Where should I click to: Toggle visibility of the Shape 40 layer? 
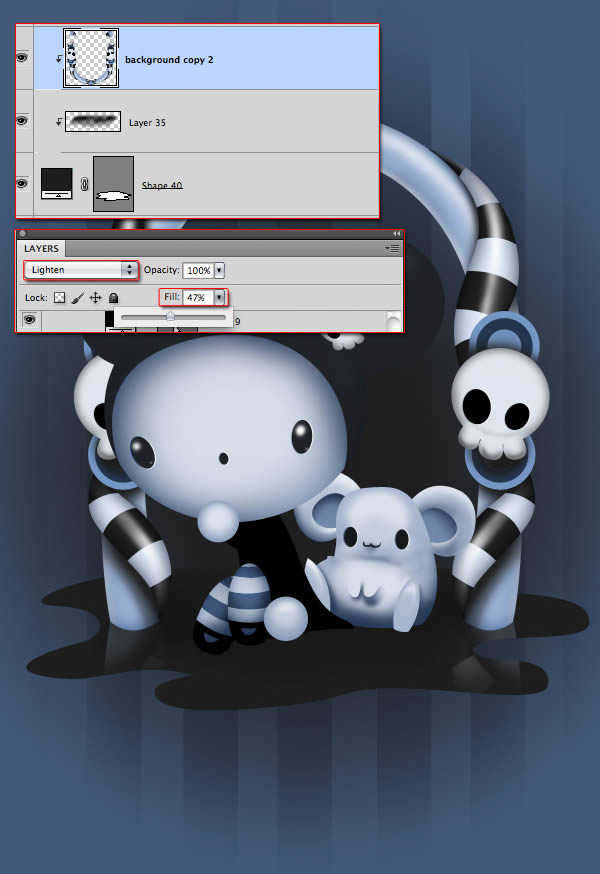(x=22, y=183)
